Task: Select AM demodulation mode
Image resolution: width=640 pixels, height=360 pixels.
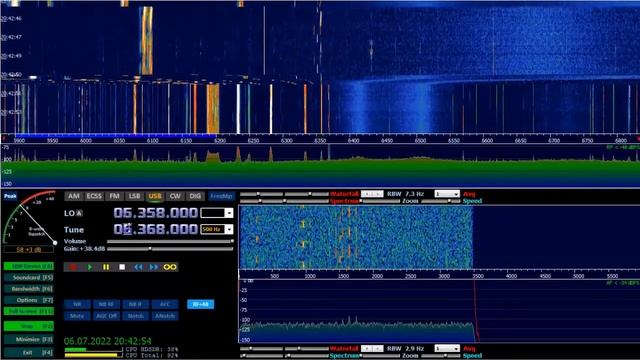Action: tap(74, 196)
